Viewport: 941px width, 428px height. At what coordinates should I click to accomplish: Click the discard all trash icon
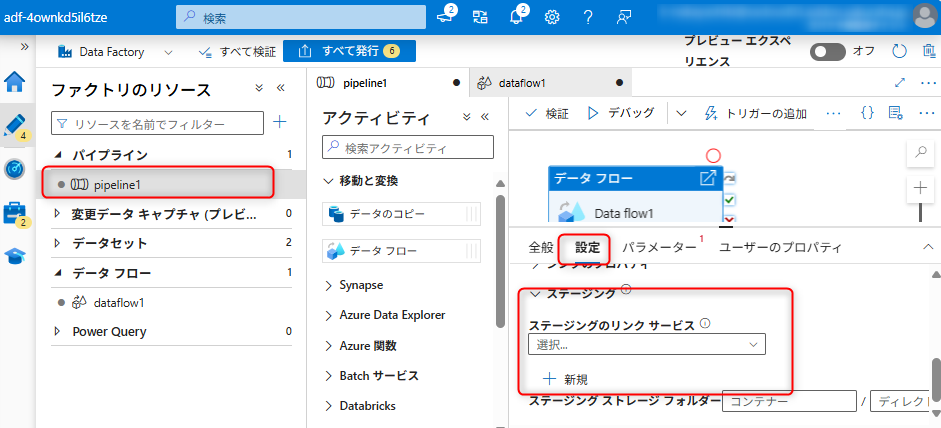coord(930,52)
